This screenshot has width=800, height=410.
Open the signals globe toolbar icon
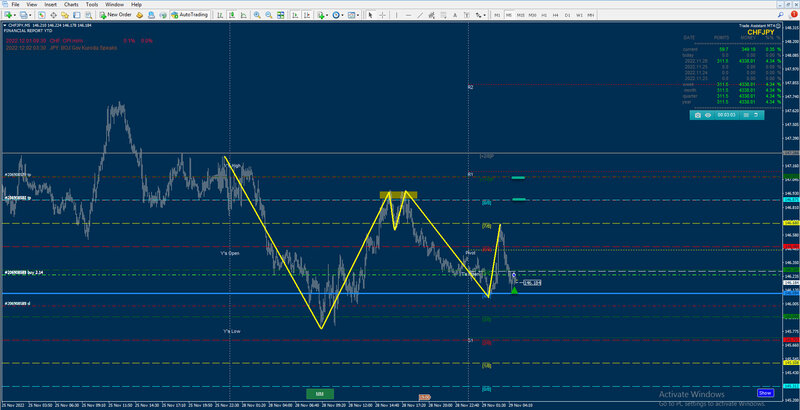point(163,15)
